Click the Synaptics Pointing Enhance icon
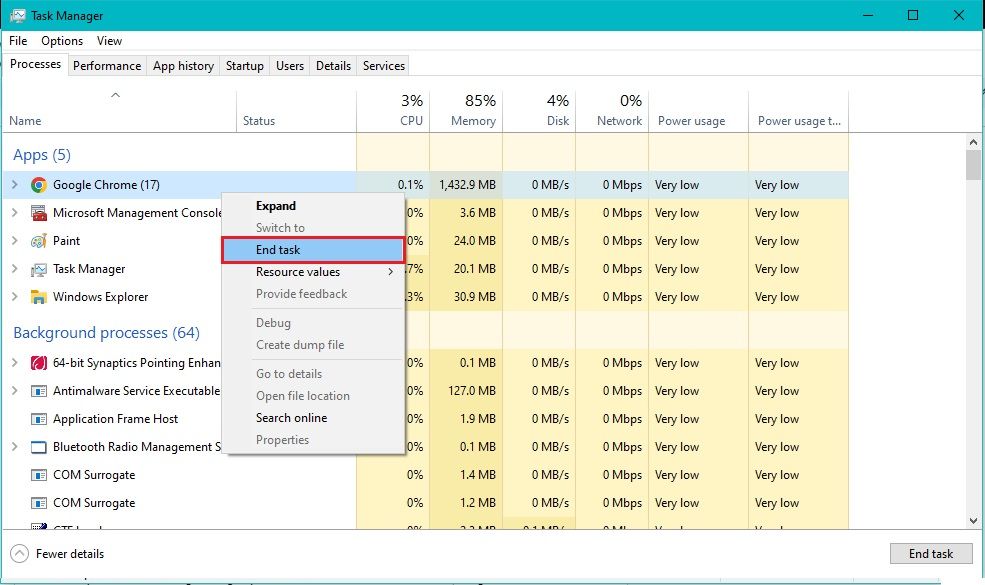985x585 pixels. pyautogui.click(x=39, y=363)
